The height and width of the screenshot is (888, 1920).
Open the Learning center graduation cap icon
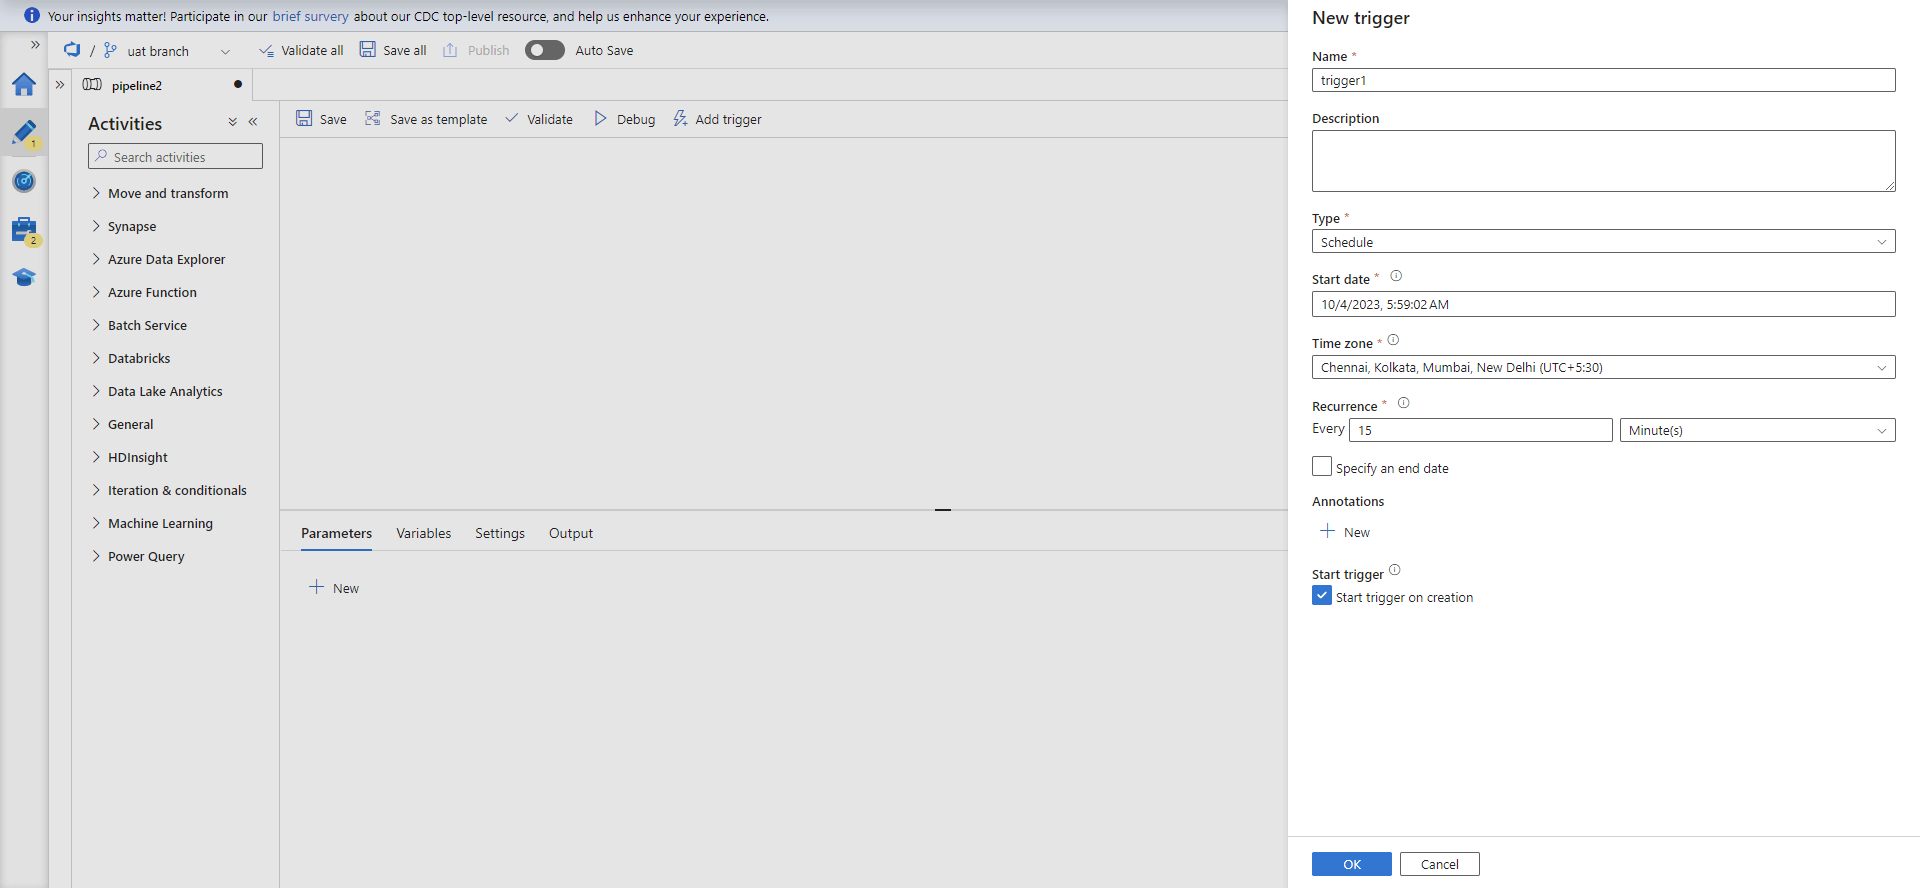24,277
